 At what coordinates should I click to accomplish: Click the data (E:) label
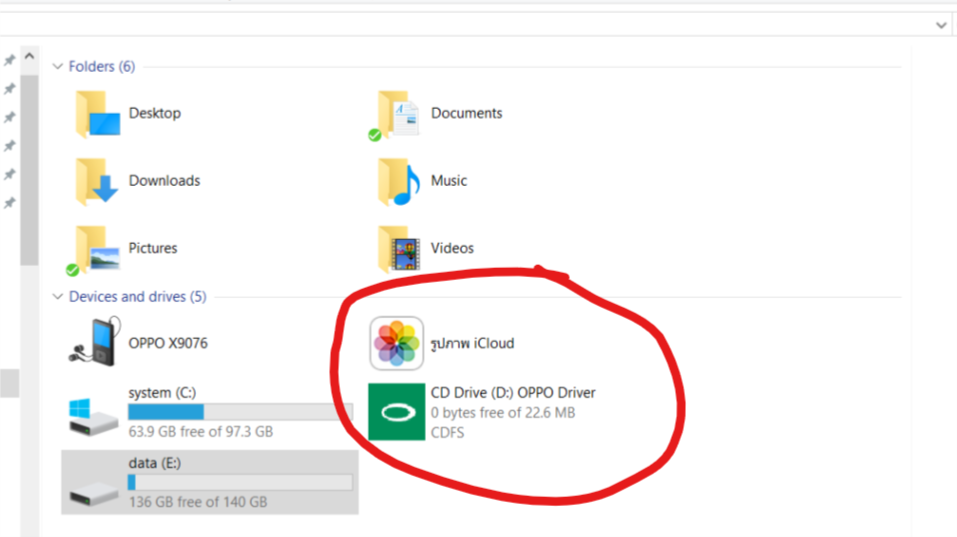(x=154, y=463)
